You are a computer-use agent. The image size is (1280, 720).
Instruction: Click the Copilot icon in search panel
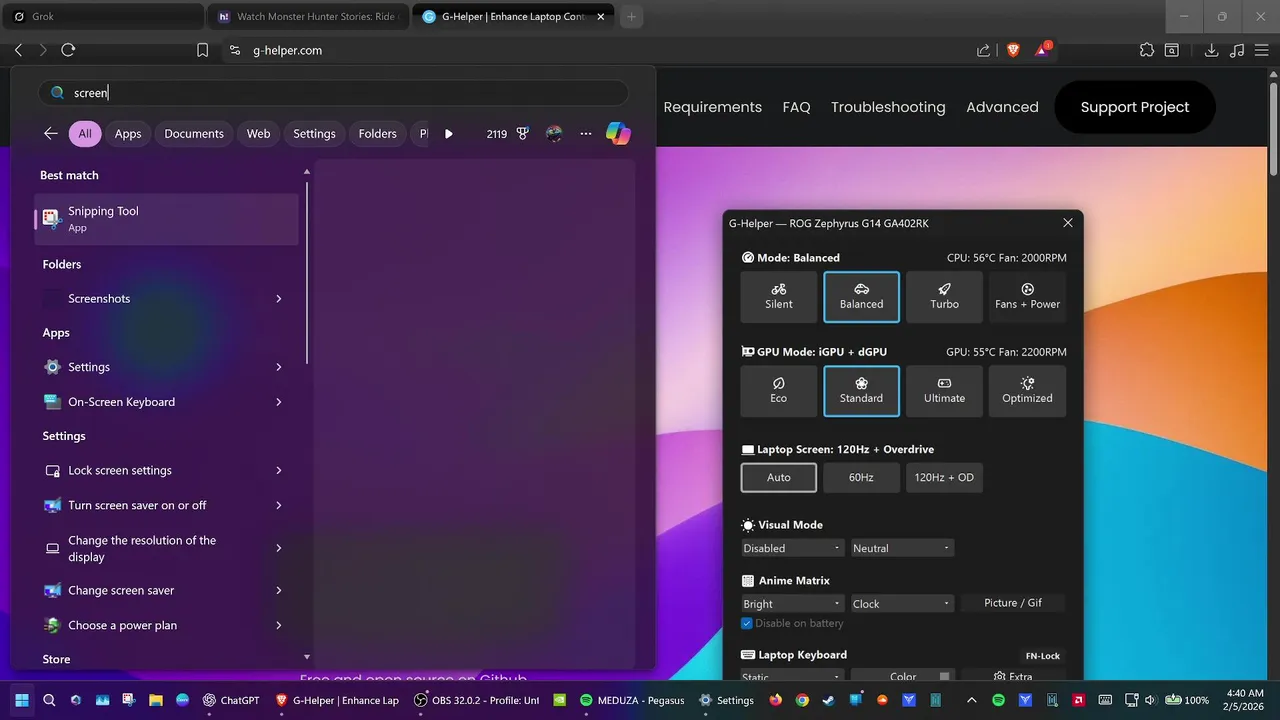(618, 133)
